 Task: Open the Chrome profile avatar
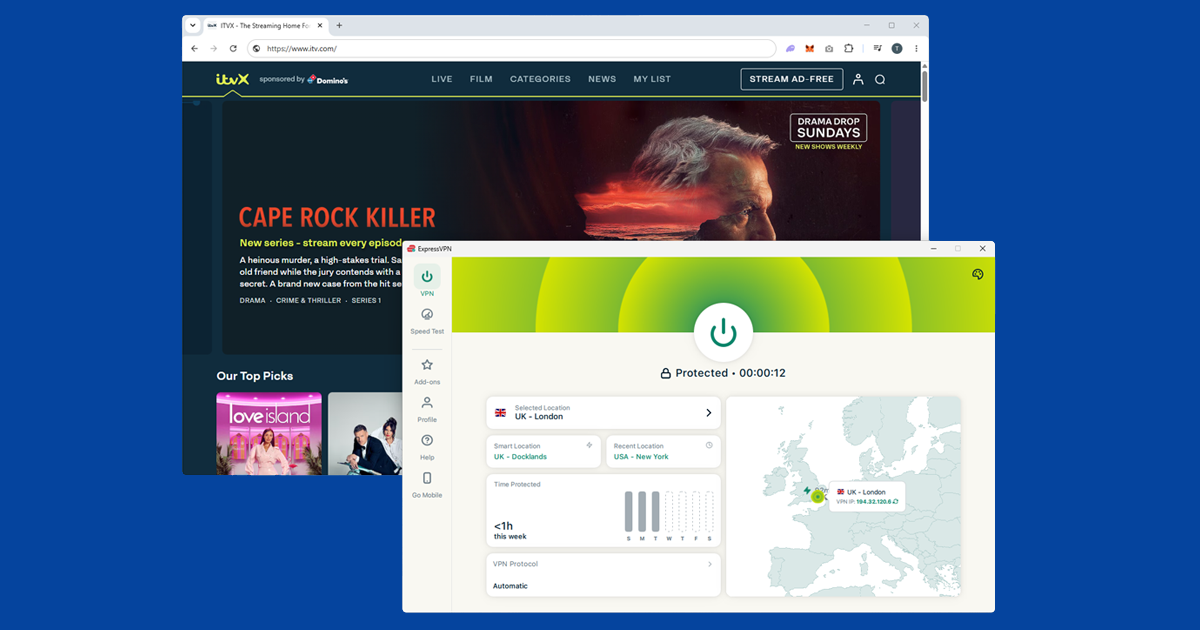(897, 48)
